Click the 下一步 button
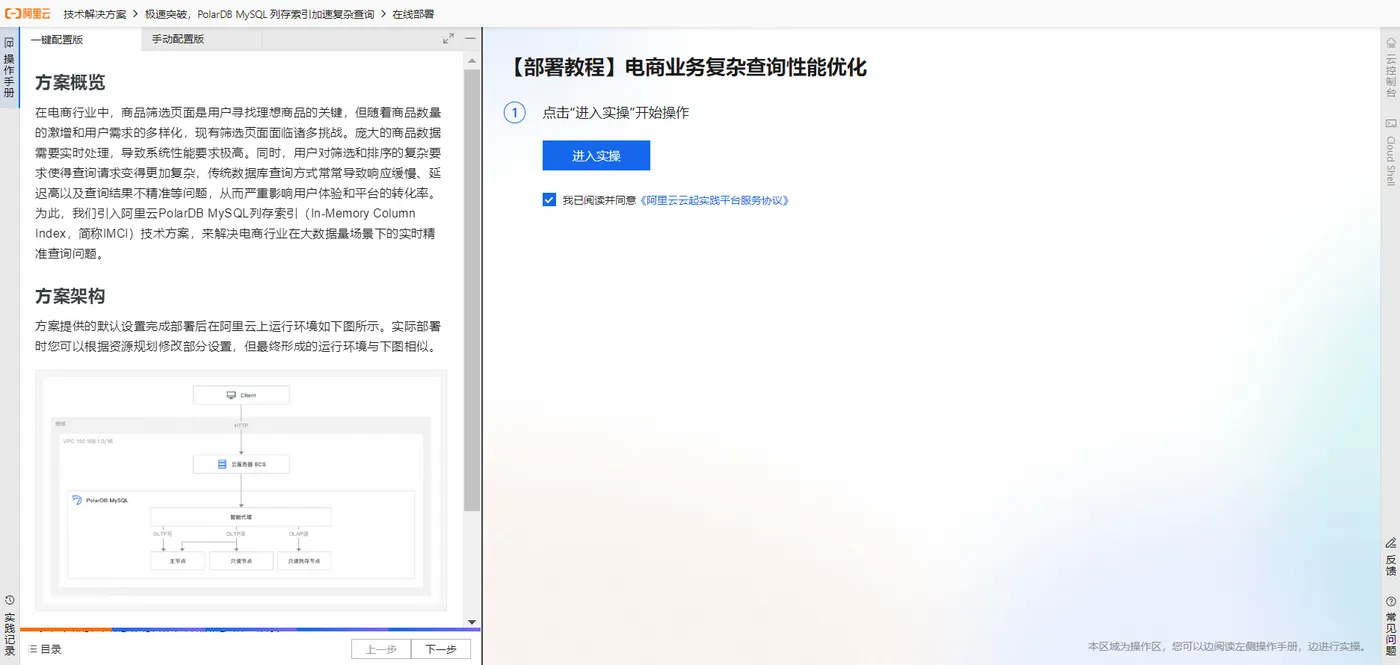The width and height of the screenshot is (1400, 665). pyautogui.click(x=441, y=649)
